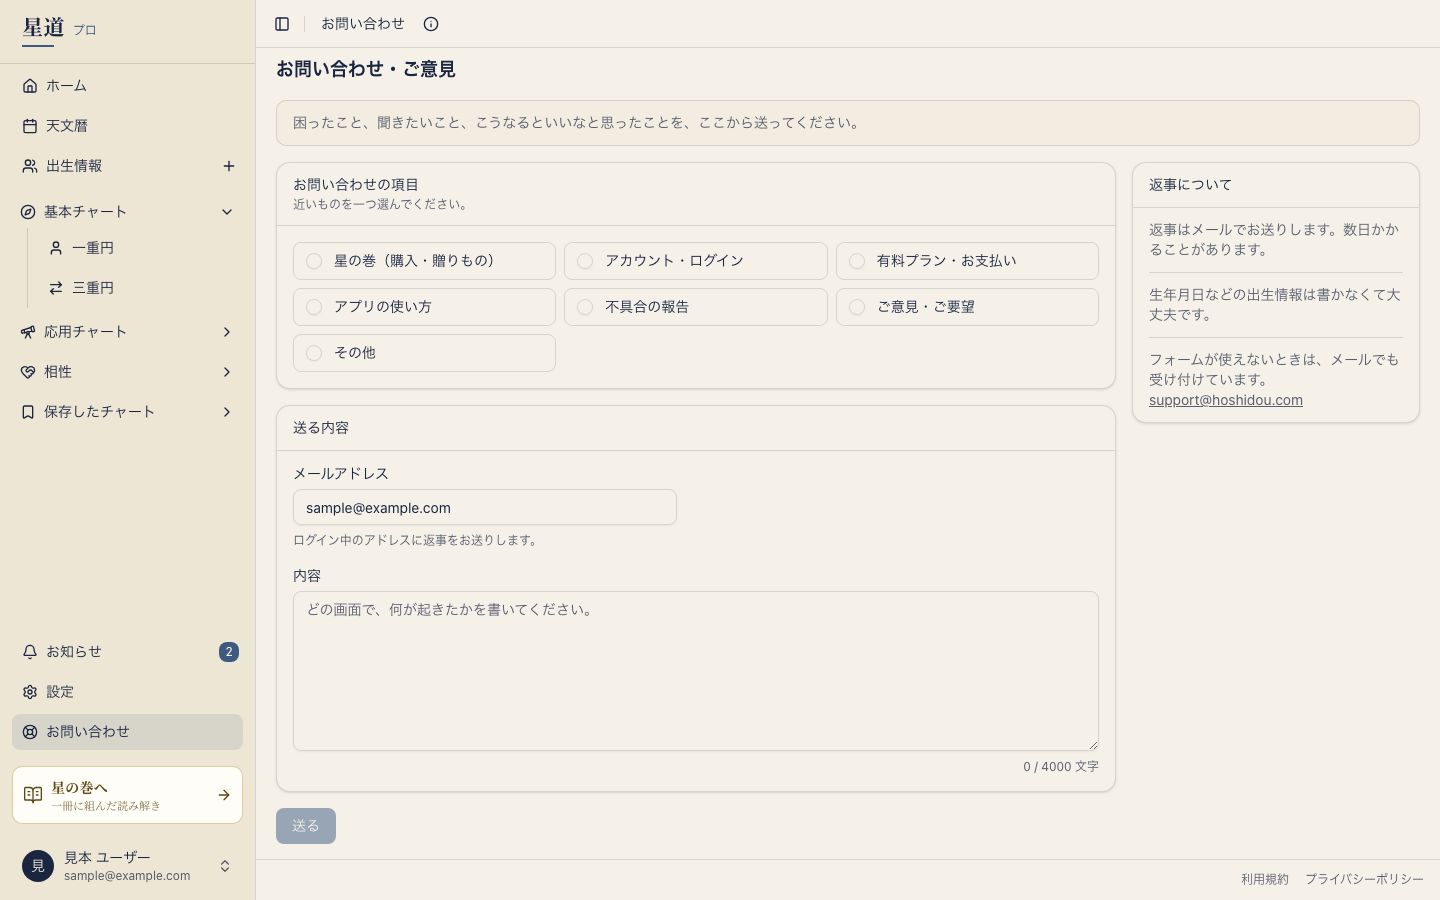Viewport: 1440px width, 900px height.
Task: Toggle the sidebar panel icon
Action: click(x=282, y=24)
